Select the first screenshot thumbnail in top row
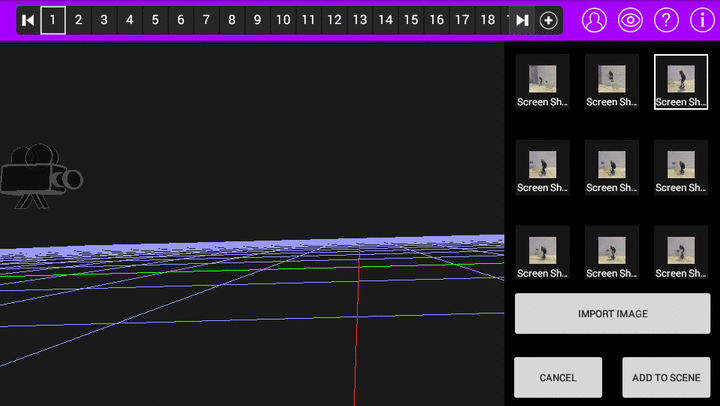720x406 pixels. tap(542, 81)
